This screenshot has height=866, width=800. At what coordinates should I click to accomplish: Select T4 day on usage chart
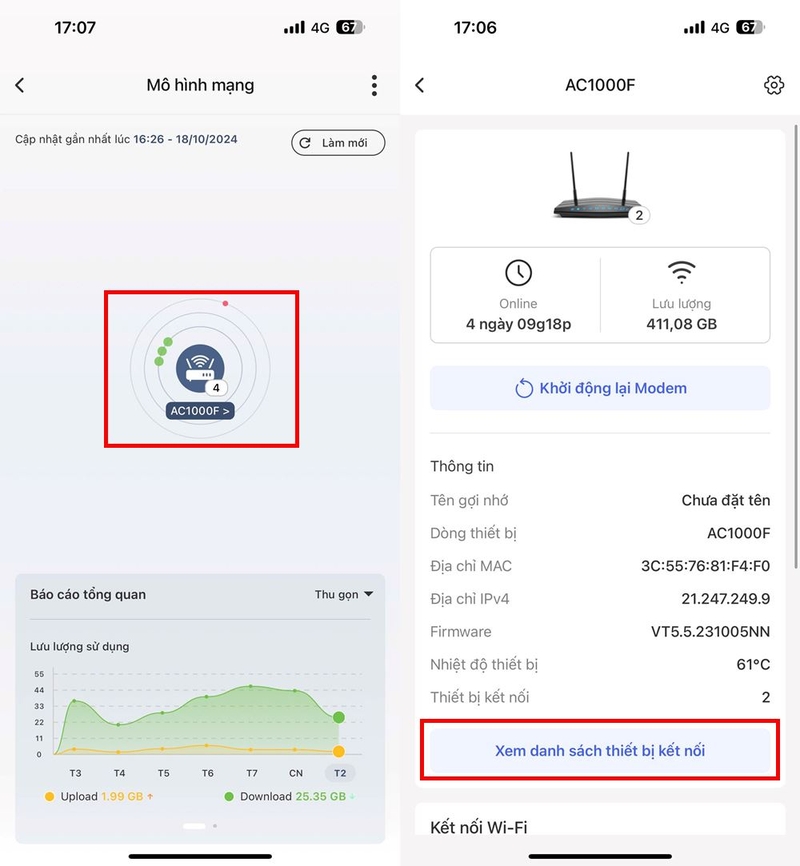pos(119,773)
